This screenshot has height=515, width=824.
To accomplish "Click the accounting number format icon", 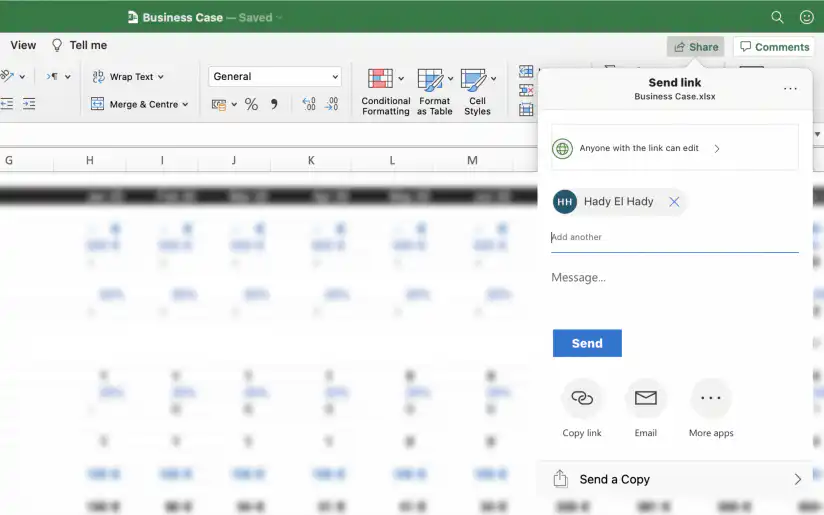I will (219, 105).
